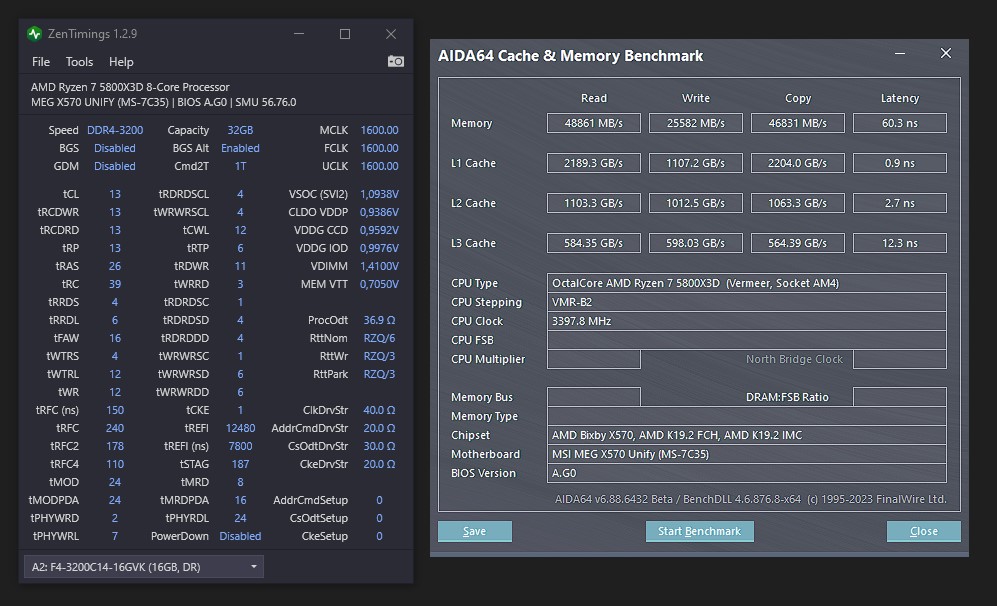
Task: Click the Motherboard field MSI MEG X570 Unify
Action: click(746, 454)
